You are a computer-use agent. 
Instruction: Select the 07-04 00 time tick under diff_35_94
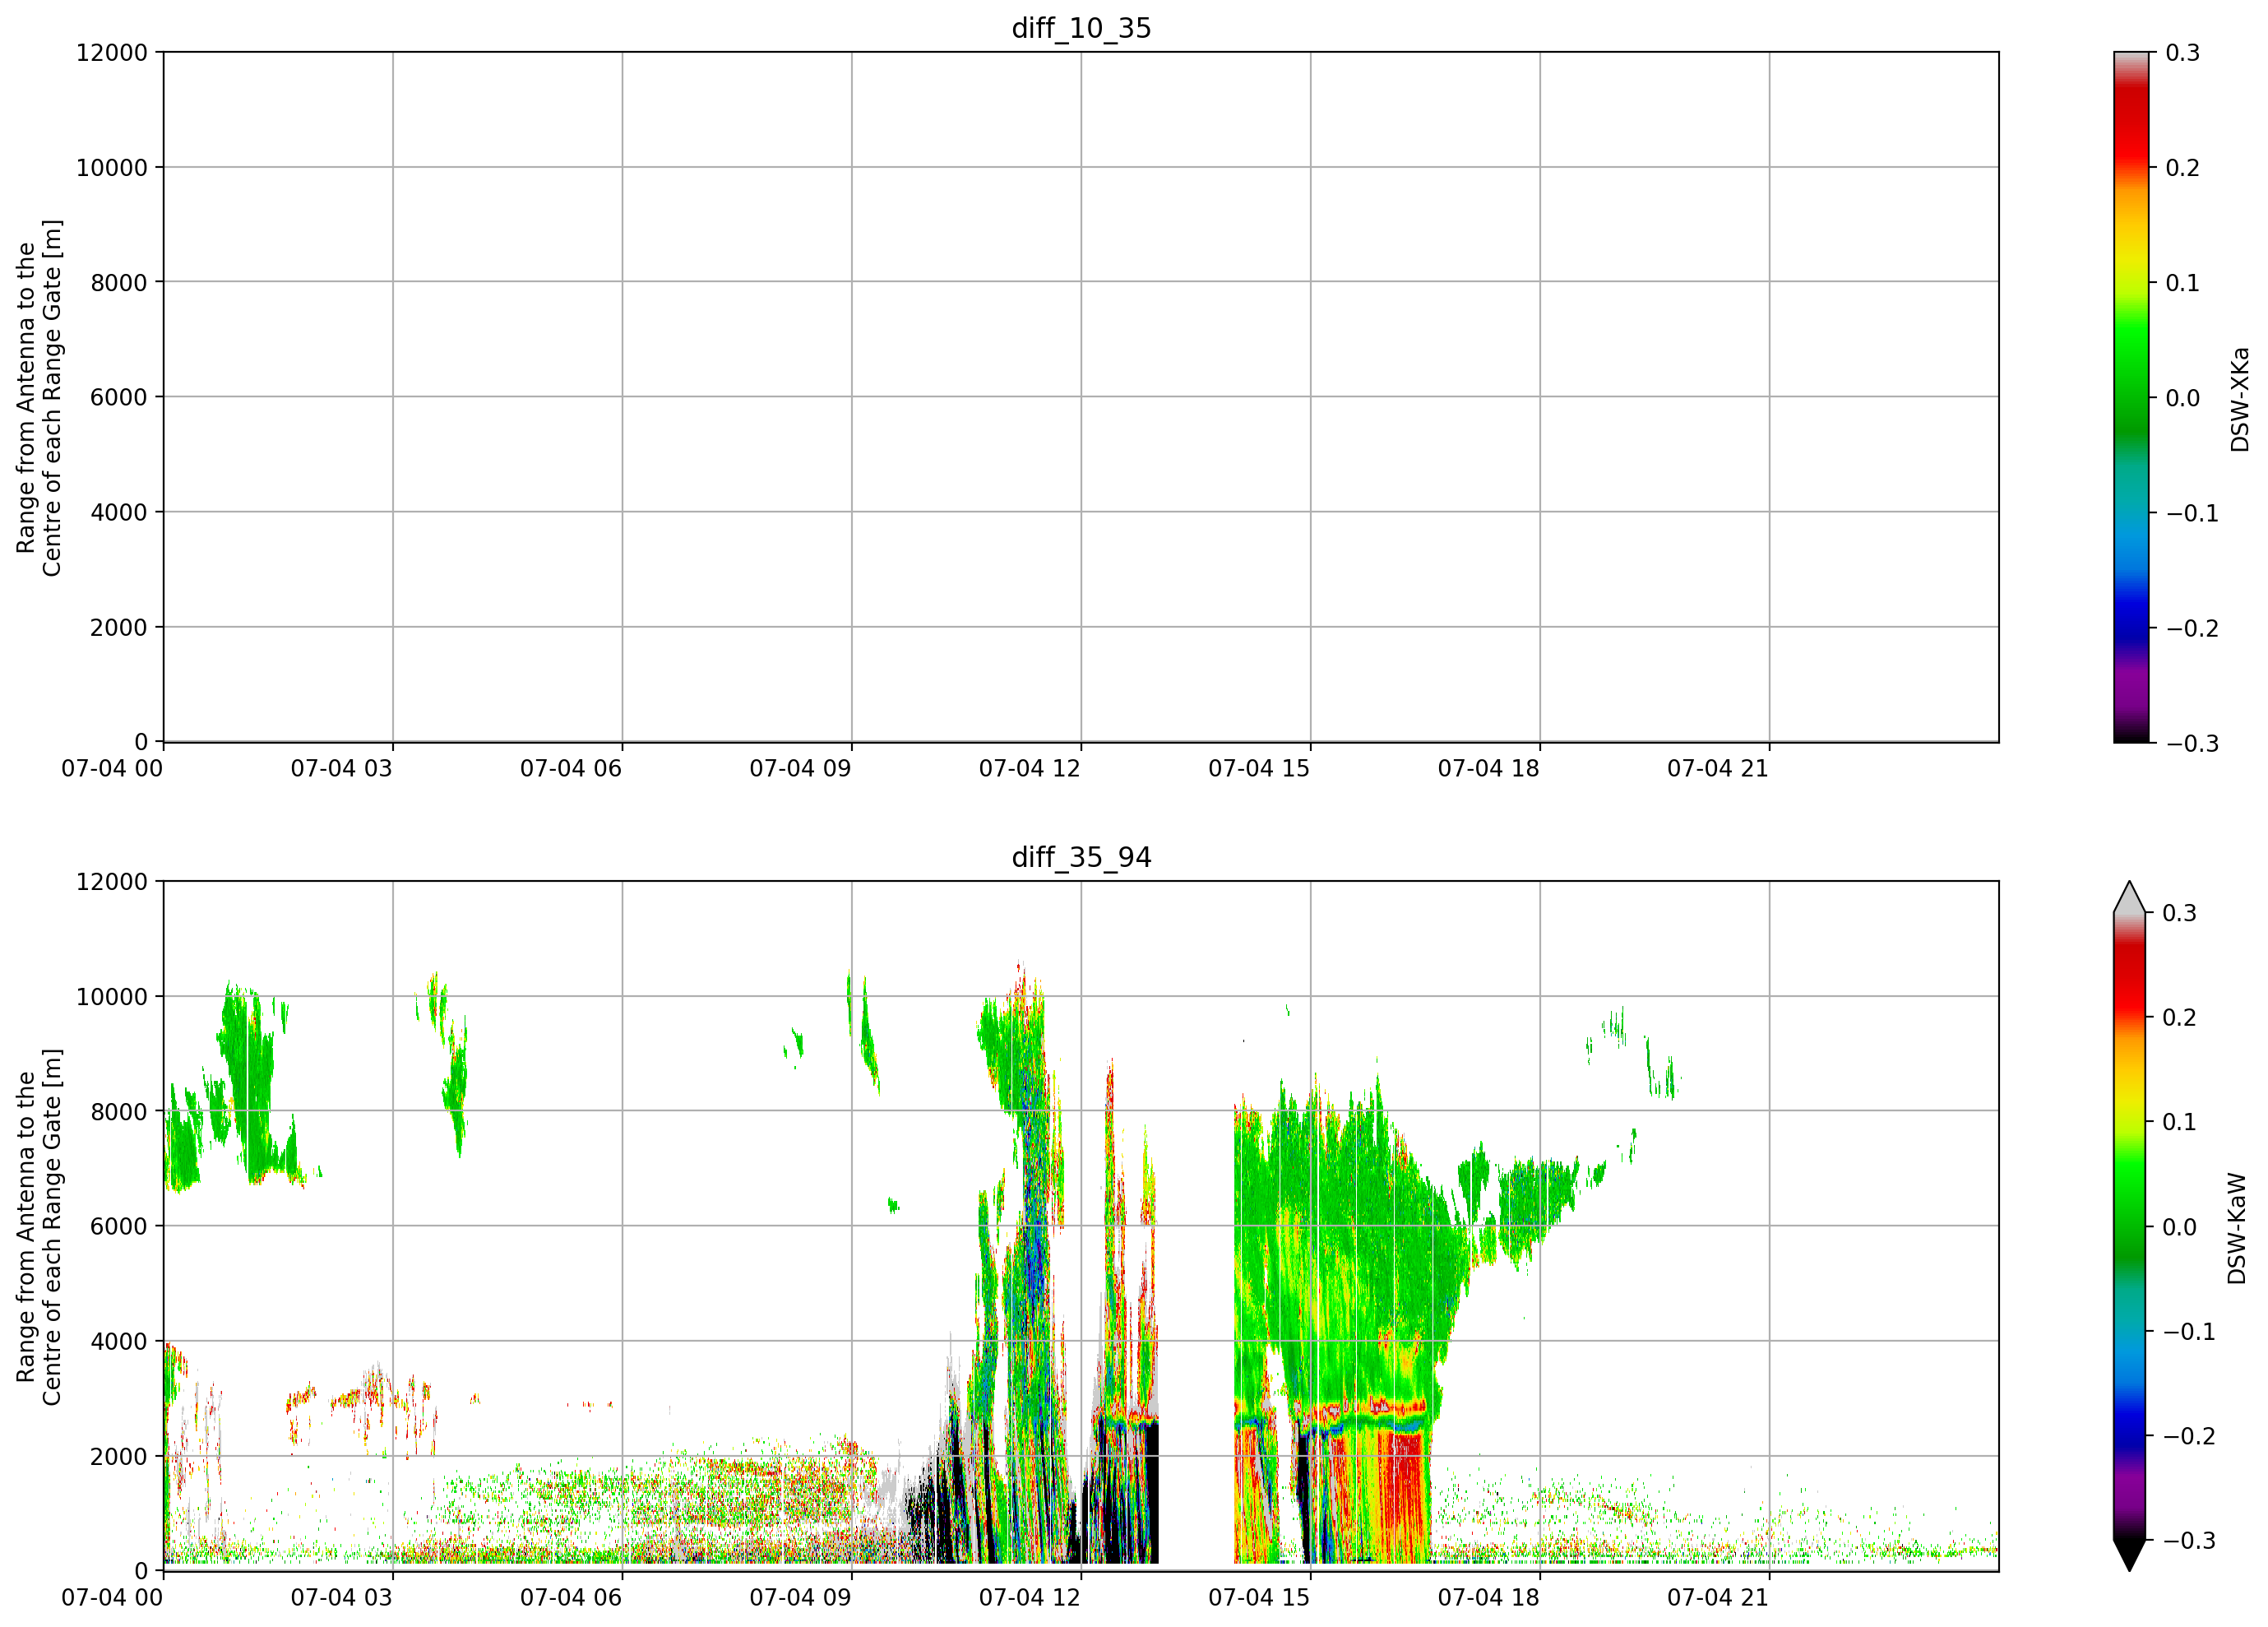(x=112, y=1597)
